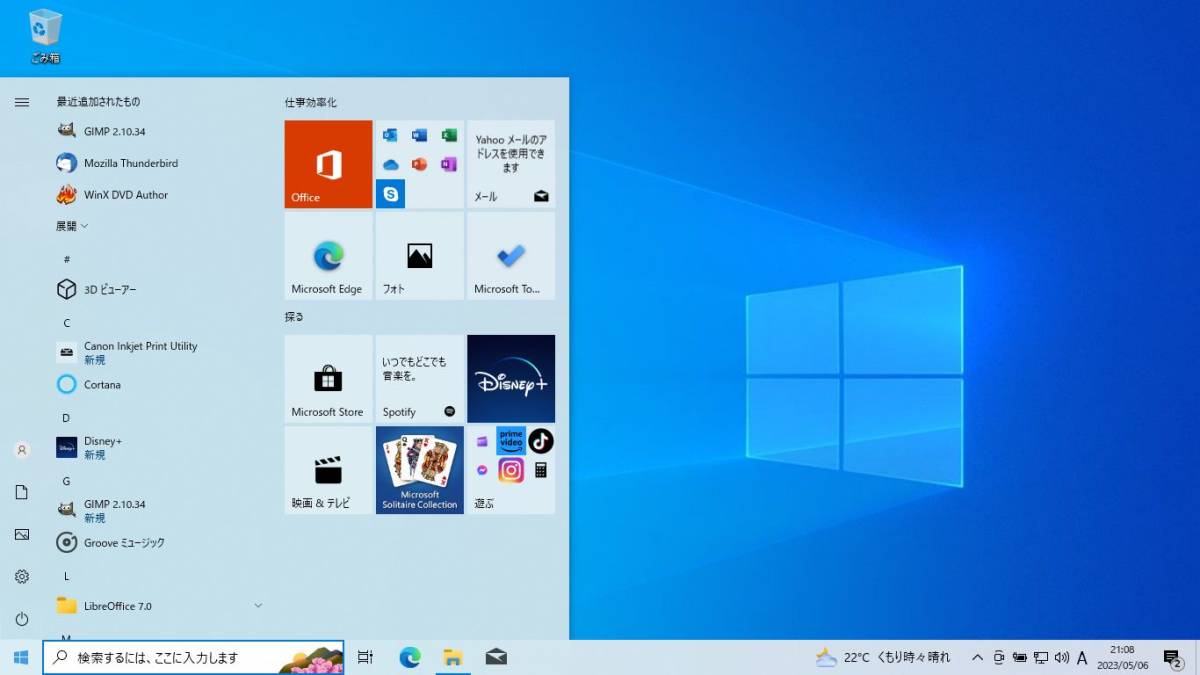This screenshot has height=675, width=1200.
Task: Open the Microsoft To Do tile
Action: tap(511, 255)
